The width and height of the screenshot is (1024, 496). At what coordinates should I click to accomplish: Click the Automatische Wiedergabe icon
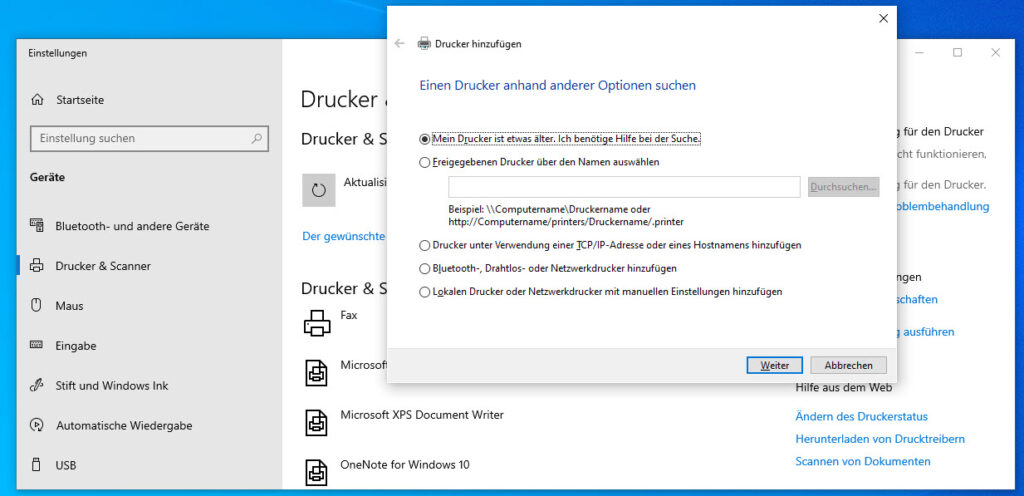37,426
